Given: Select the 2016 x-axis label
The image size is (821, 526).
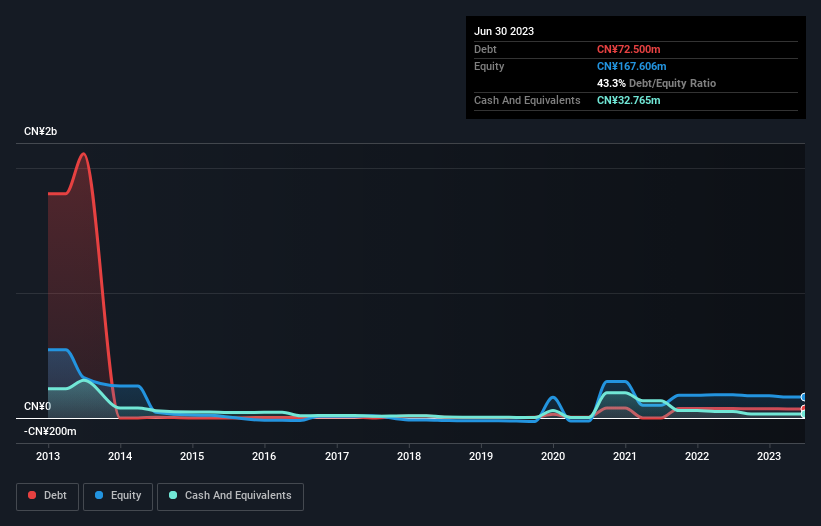Looking at the screenshot, I should 264,456.
